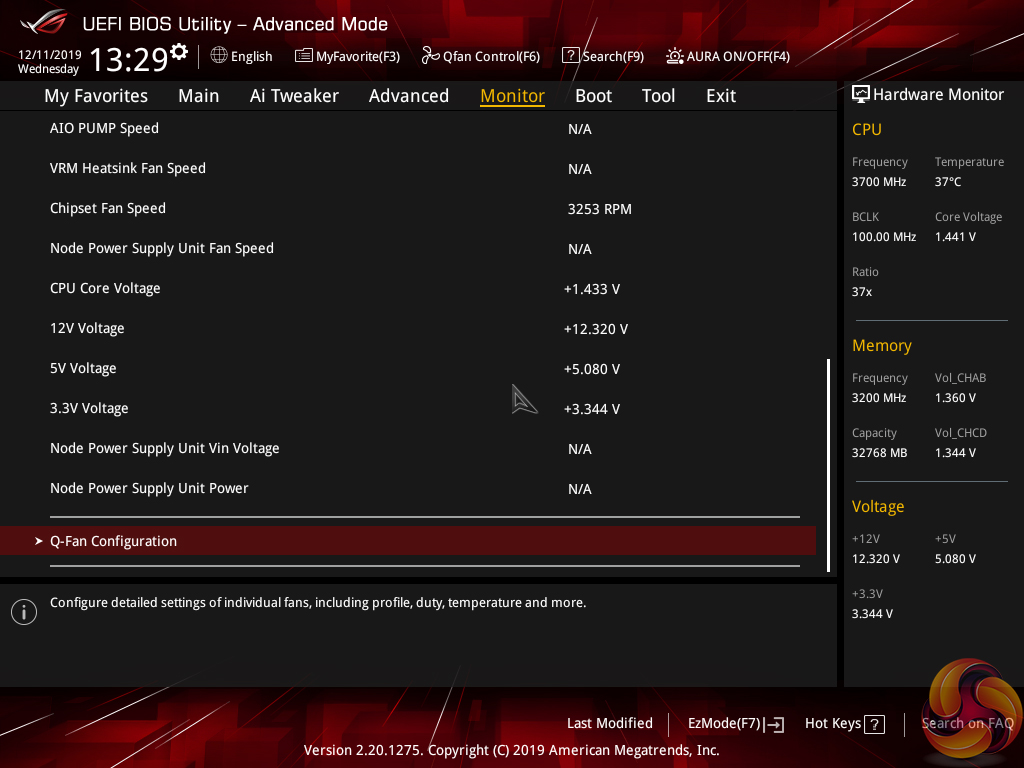Click the 1.344 V Vol_CHCD value
Screen dimensions: 1024x768
point(955,453)
